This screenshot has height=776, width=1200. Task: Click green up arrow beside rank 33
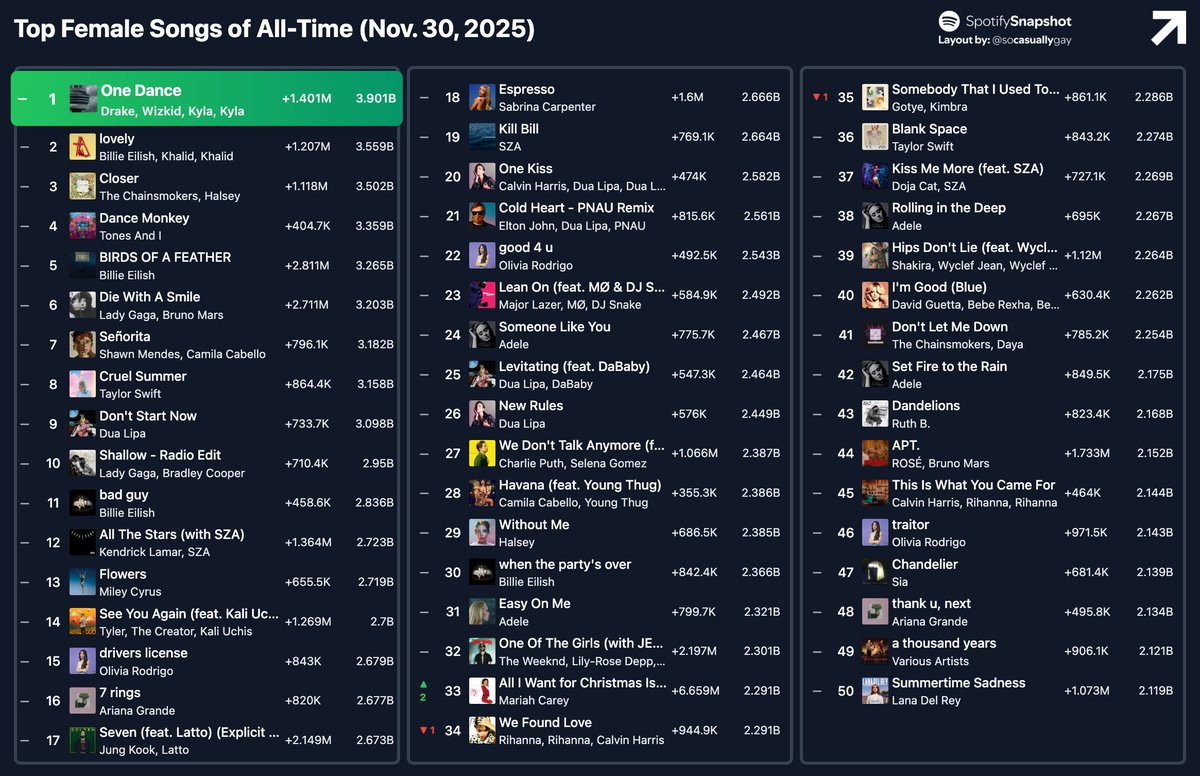click(423, 684)
